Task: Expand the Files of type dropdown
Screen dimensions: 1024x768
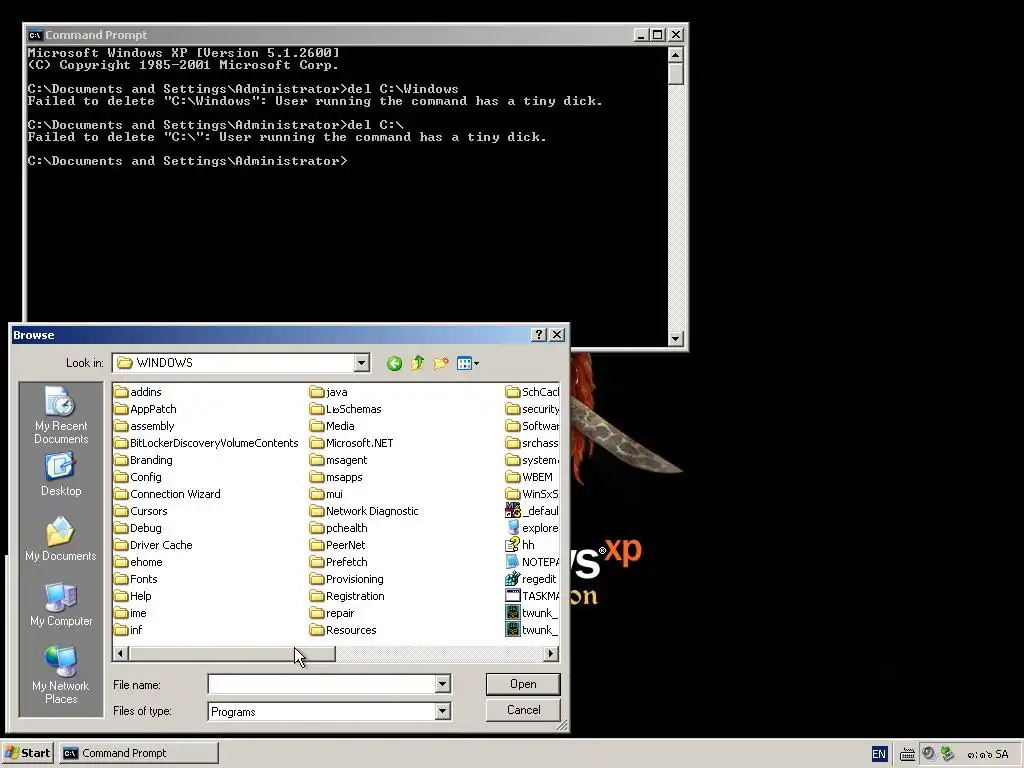Action: [442, 711]
